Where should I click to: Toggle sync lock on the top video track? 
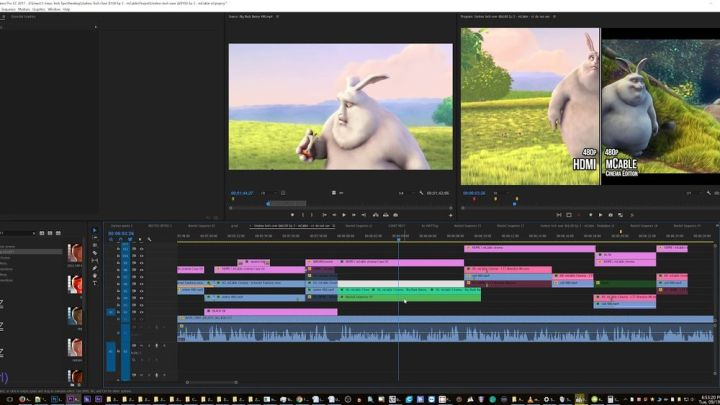tap(134, 249)
